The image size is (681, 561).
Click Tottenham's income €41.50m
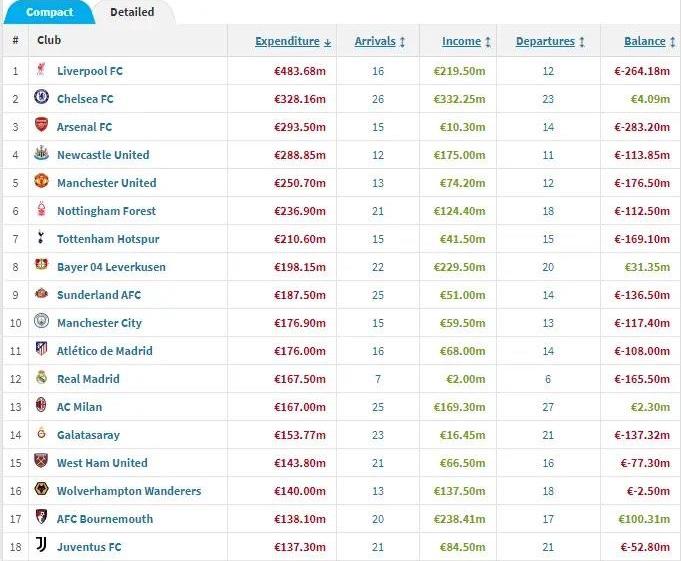point(463,239)
